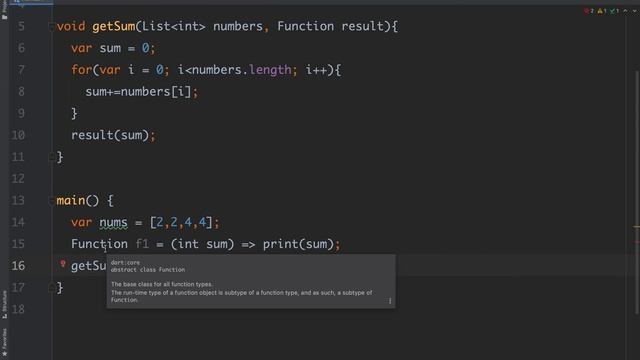Image resolution: width=640 pixels, height=360 pixels.
Task: Click the partial 'getSu' text on line 16
Action: click(89, 266)
